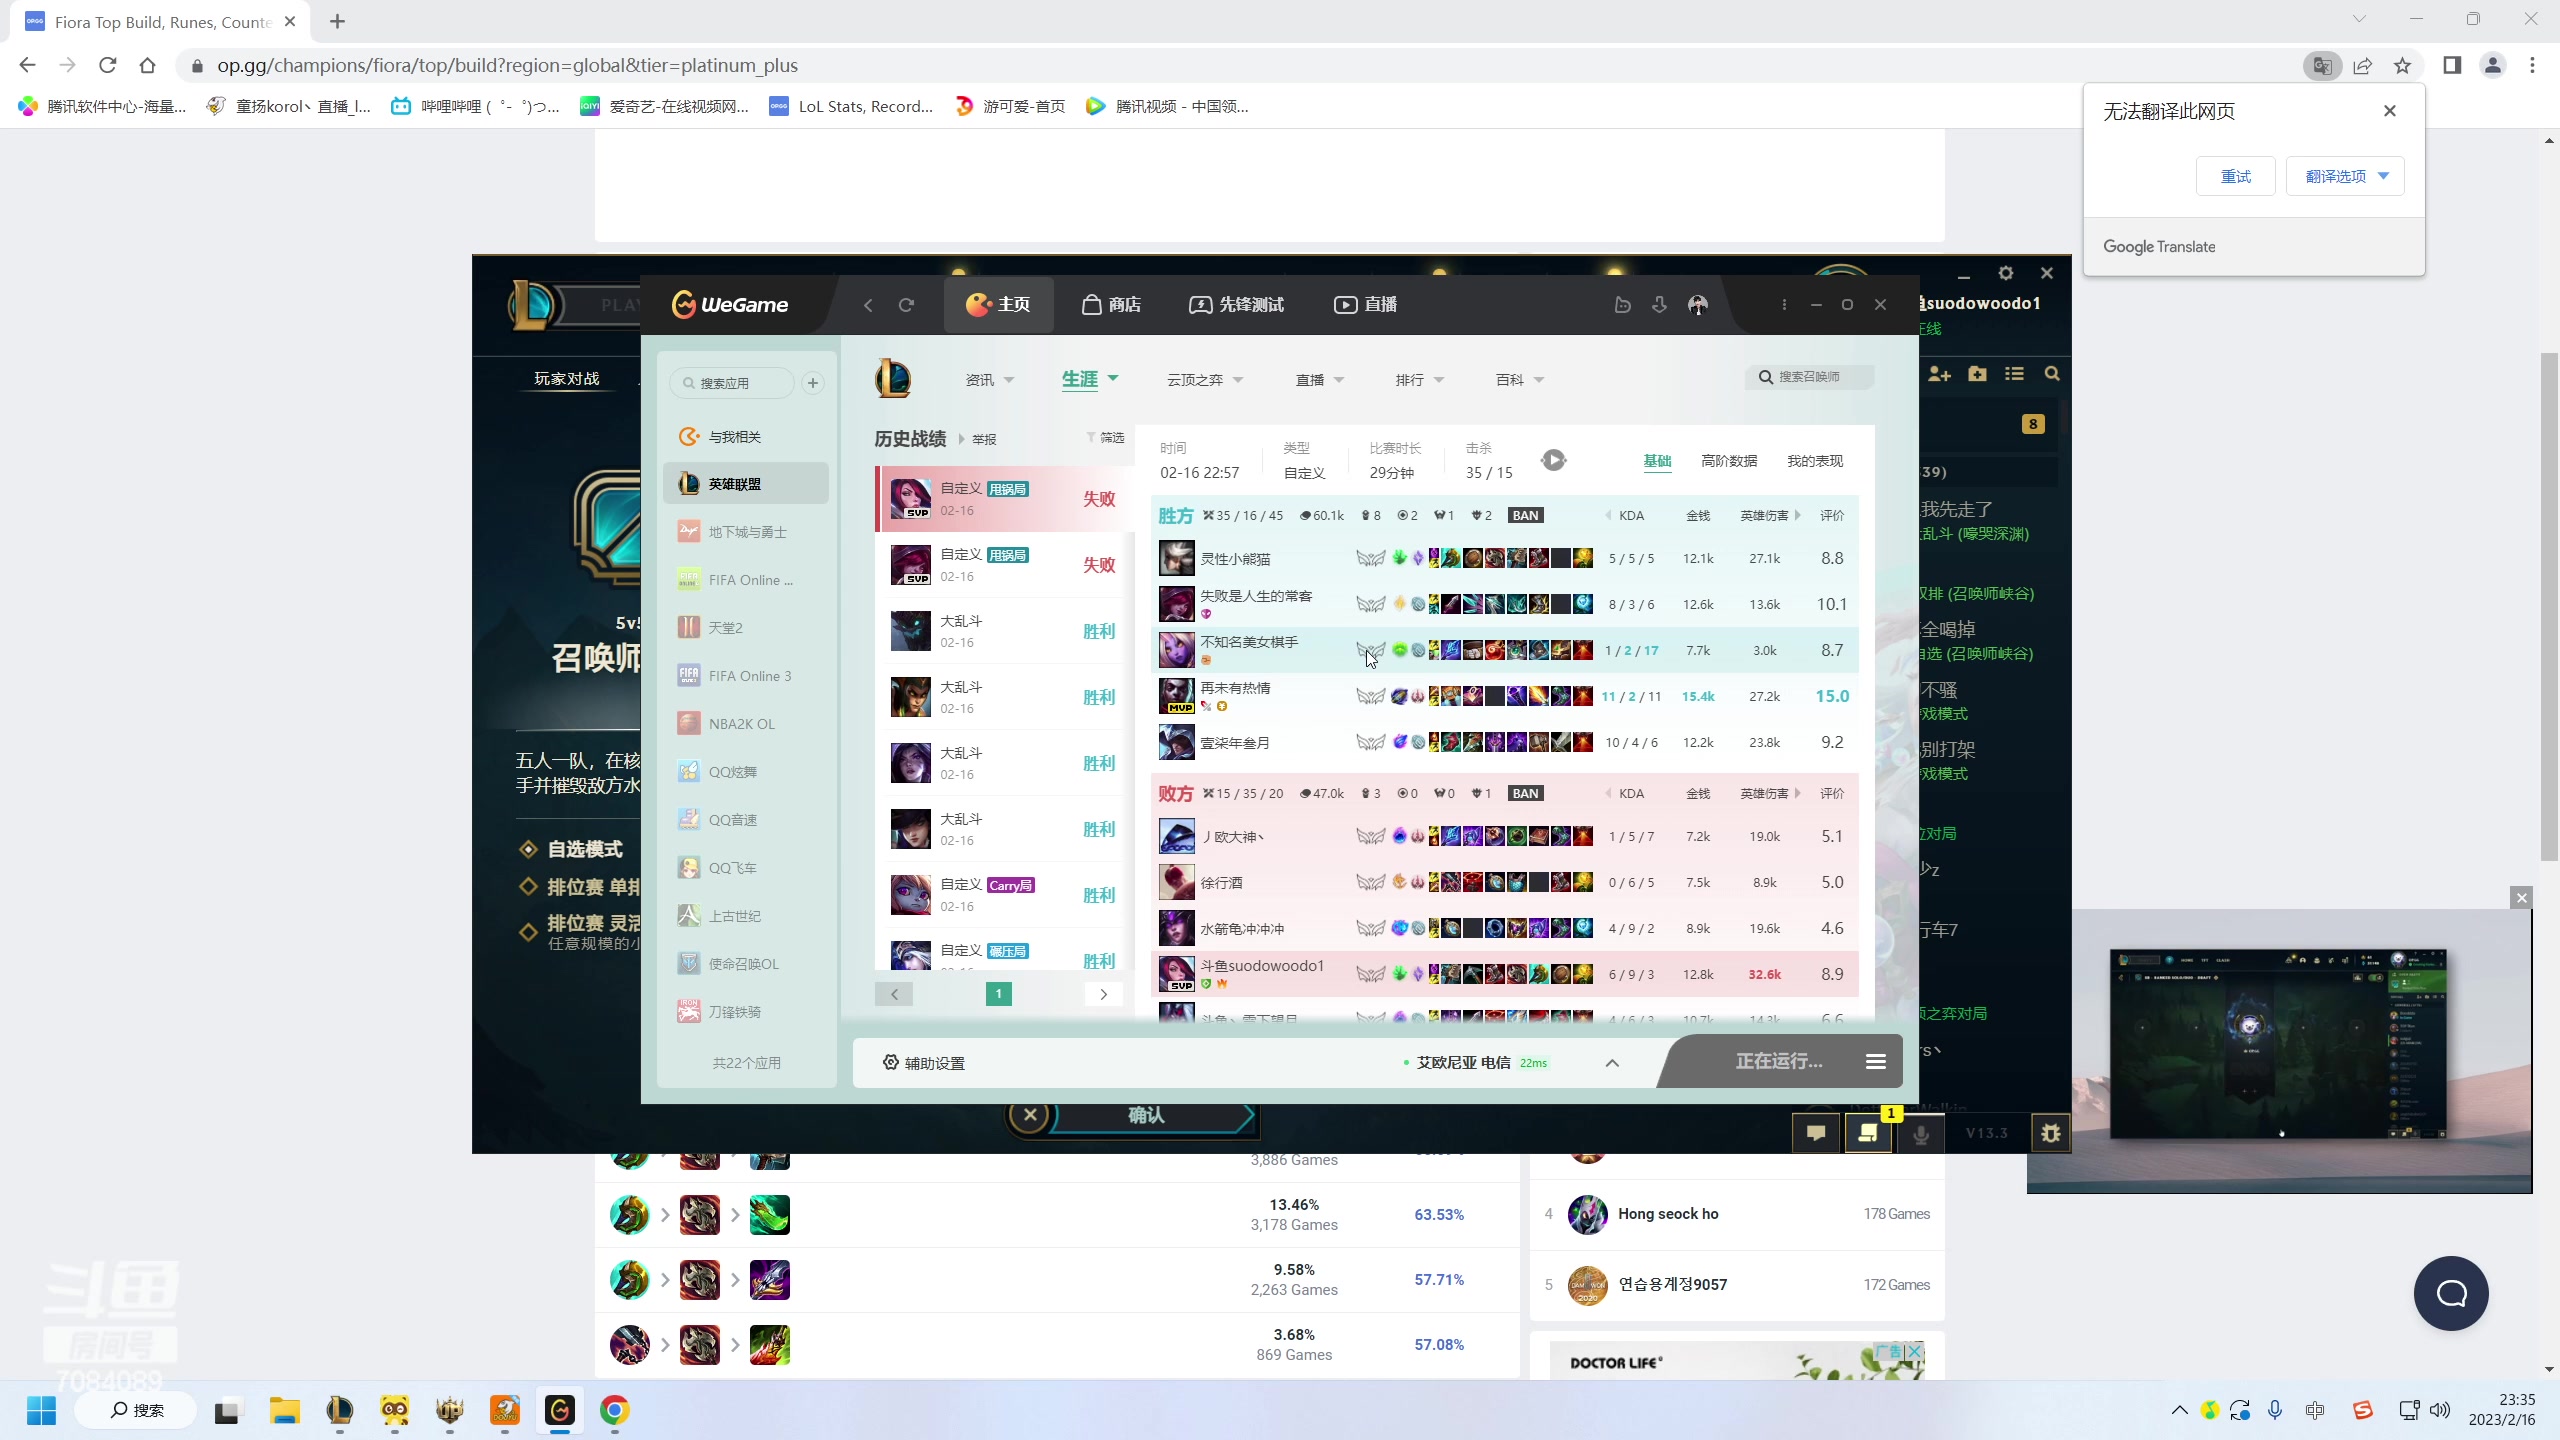Viewport: 2560px width, 1440px height.
Task: Click the X cancel button beside 确认
Action: tap(1030, 1115)
